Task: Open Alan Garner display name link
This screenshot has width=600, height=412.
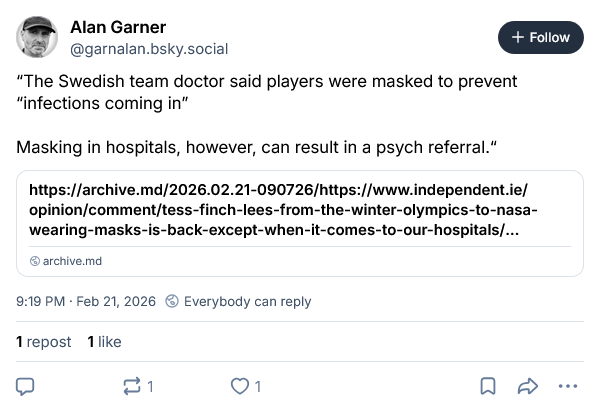Action: 118,27
